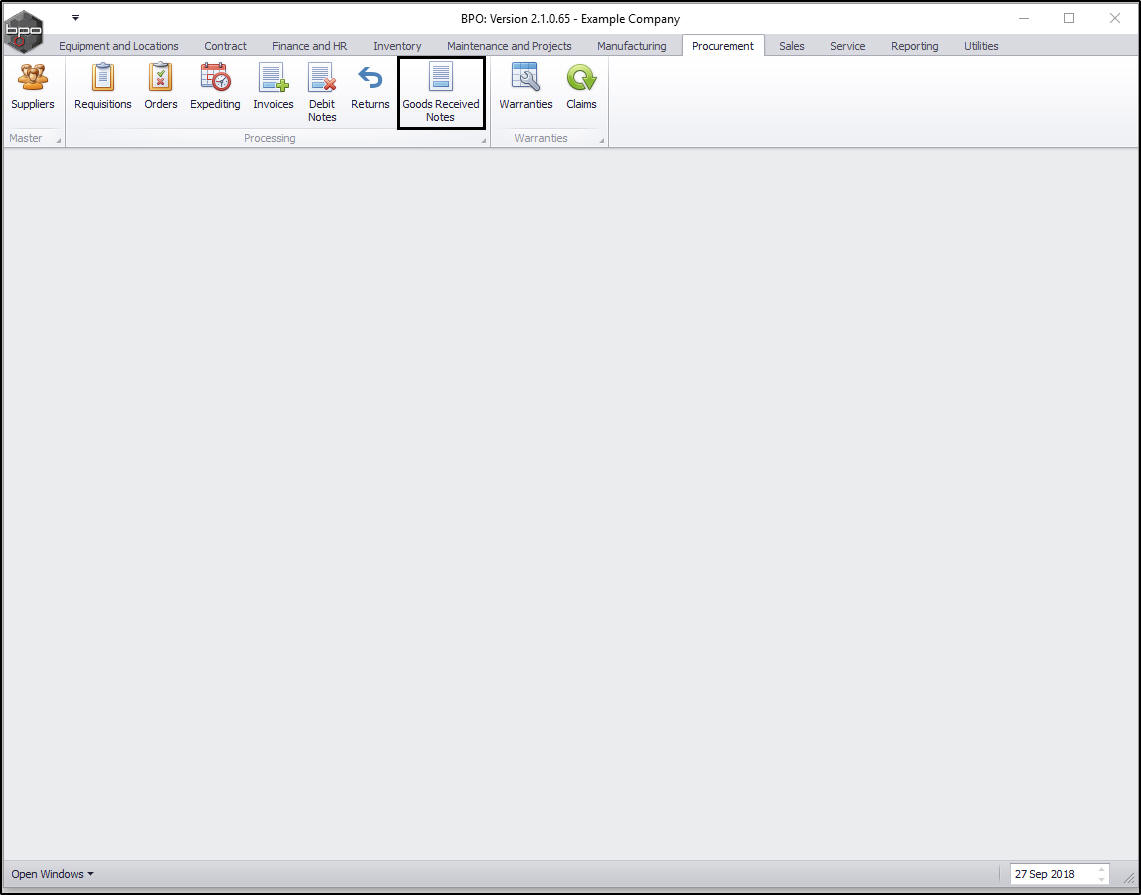Switch to the Contract tab
Viewport: 1141px width, 895px height.
(226, 46)
